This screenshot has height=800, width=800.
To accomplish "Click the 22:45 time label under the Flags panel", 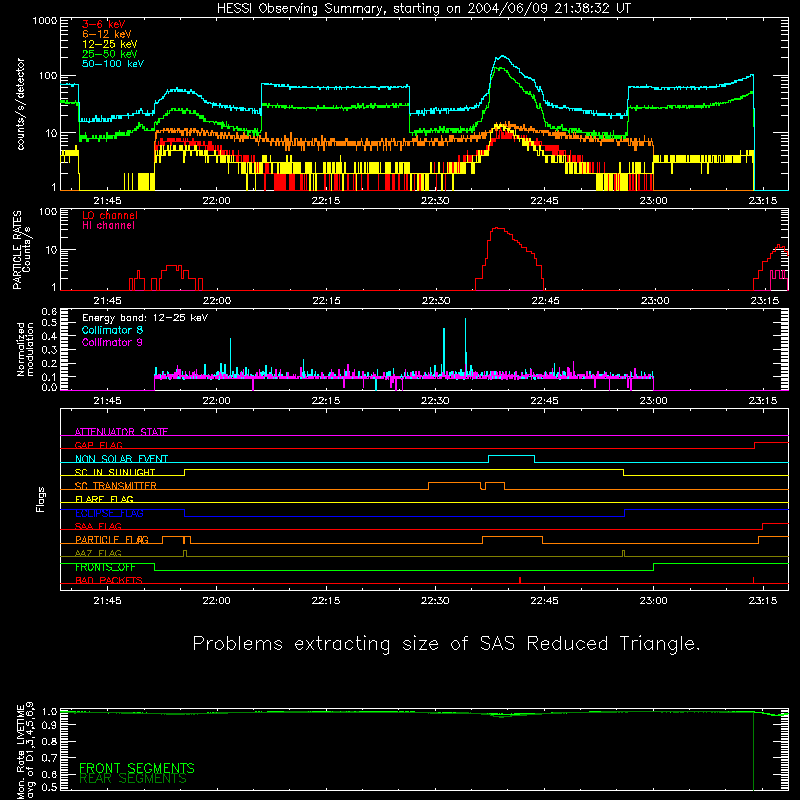I will (x=544, y=601).
